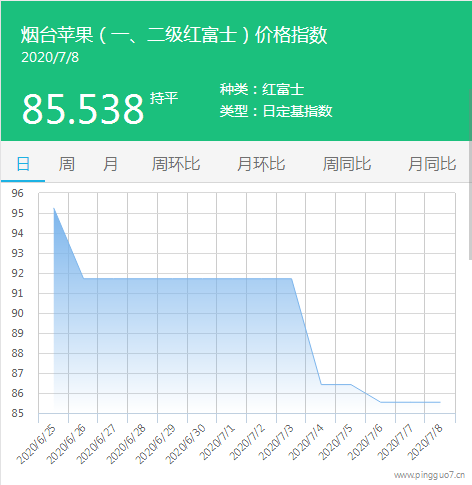Open the 月 monthly tab
Screen dimensions: 472x485
[110, 164]
